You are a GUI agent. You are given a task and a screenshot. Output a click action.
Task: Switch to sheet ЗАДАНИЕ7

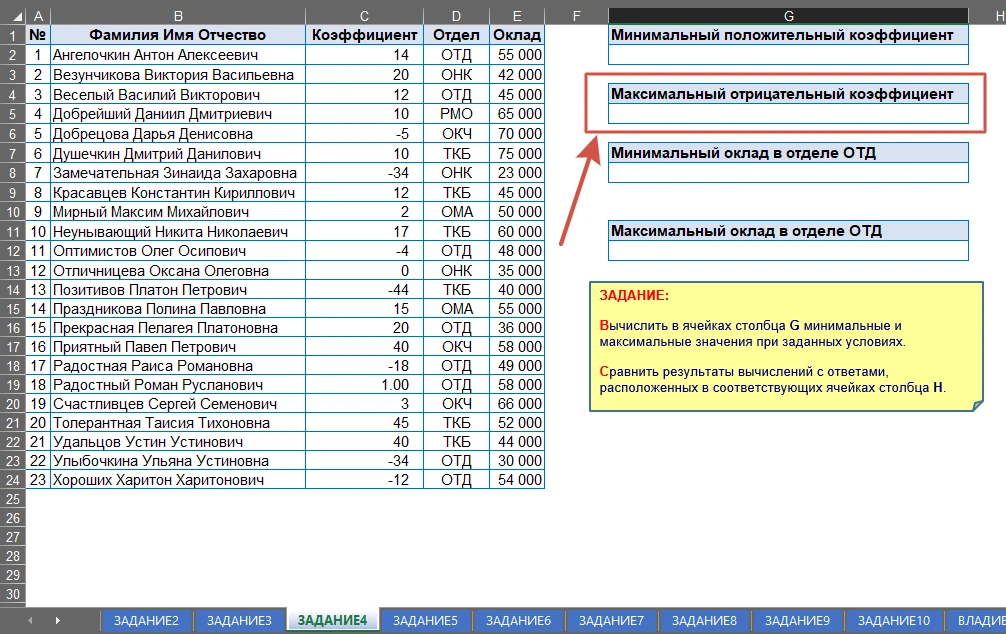611,621
